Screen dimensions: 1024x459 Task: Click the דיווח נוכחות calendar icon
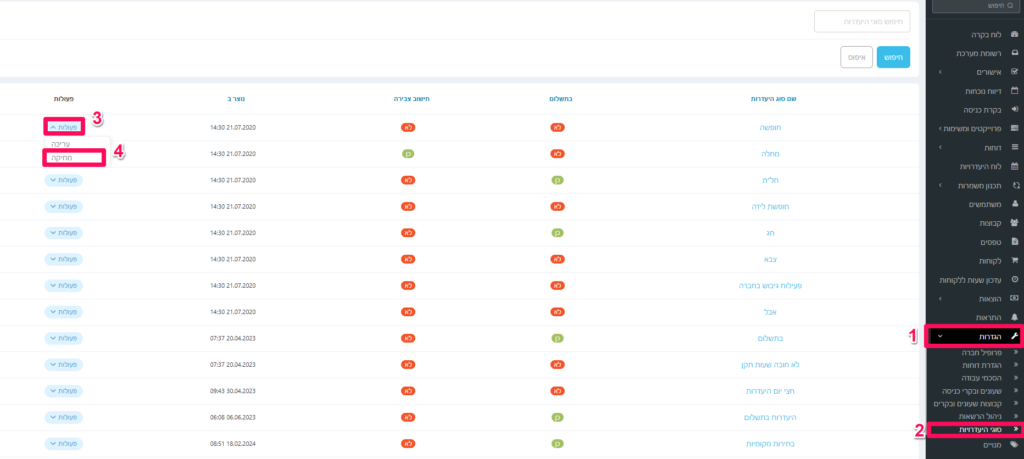tap(1015, 91)
